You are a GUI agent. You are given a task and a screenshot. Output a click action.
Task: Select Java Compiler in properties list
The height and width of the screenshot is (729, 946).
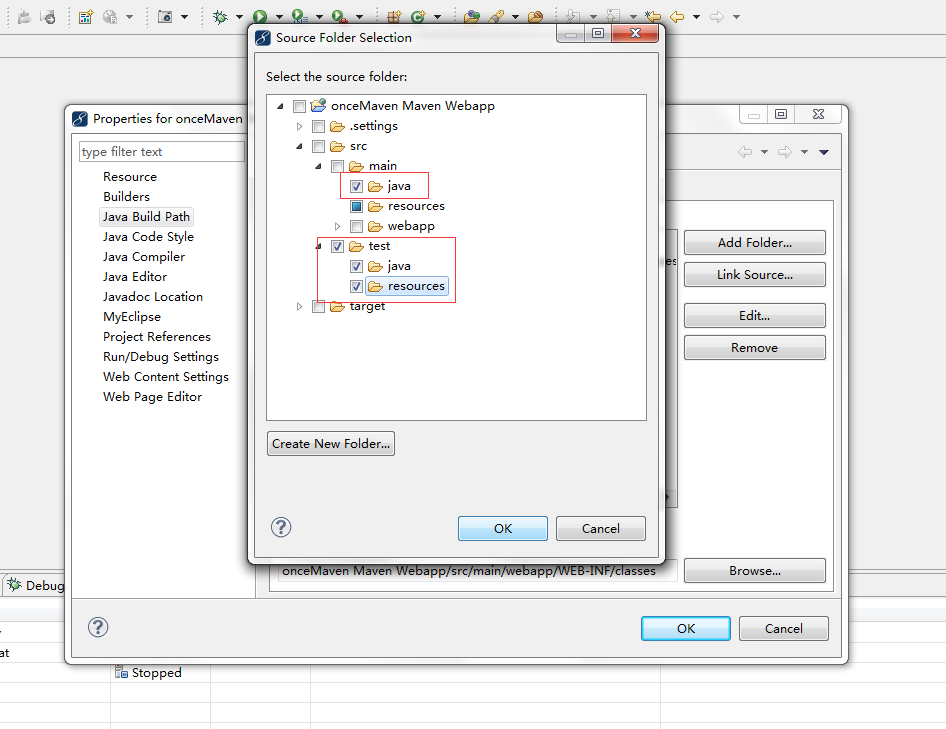pyautogui.click(x=143, y=257)
